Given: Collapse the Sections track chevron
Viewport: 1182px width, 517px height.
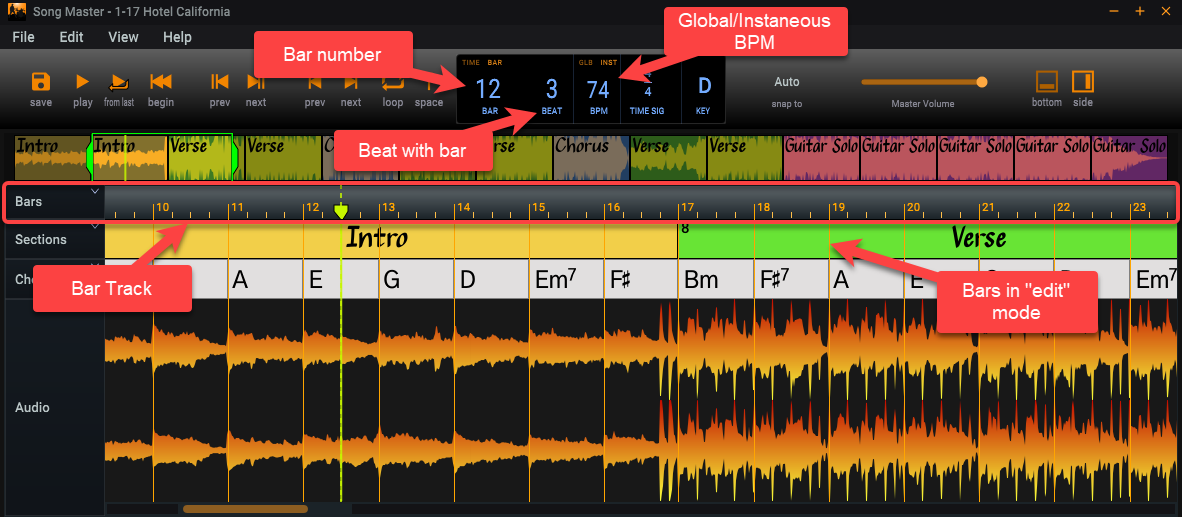Looking at the screenshot, I should (x=95, y=227).
